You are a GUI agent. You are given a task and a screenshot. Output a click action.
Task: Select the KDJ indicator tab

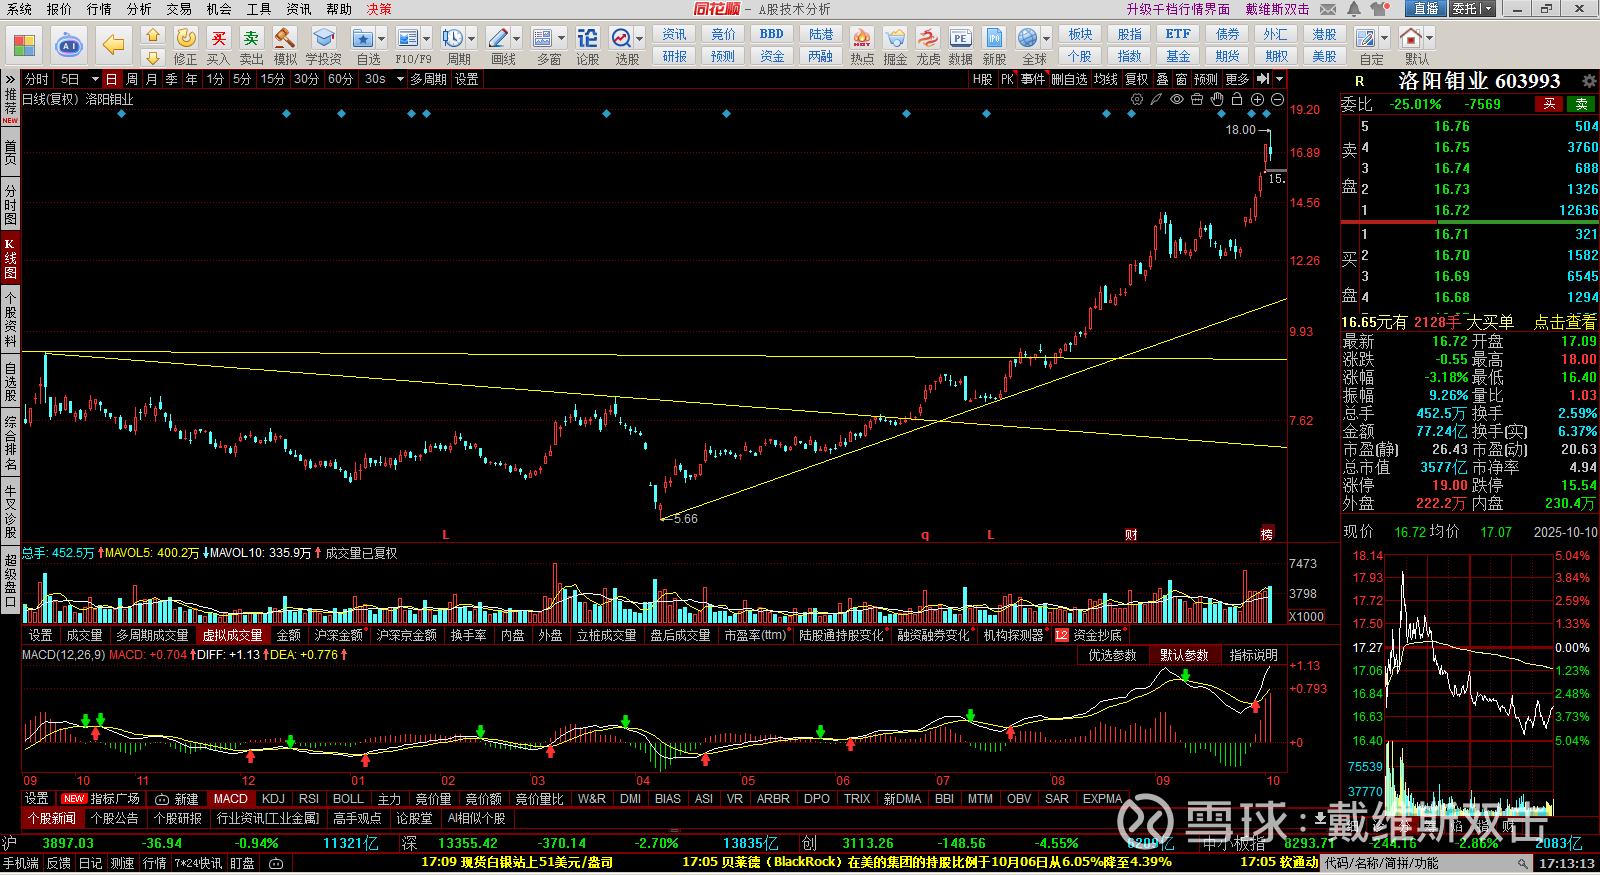point(273,799)
